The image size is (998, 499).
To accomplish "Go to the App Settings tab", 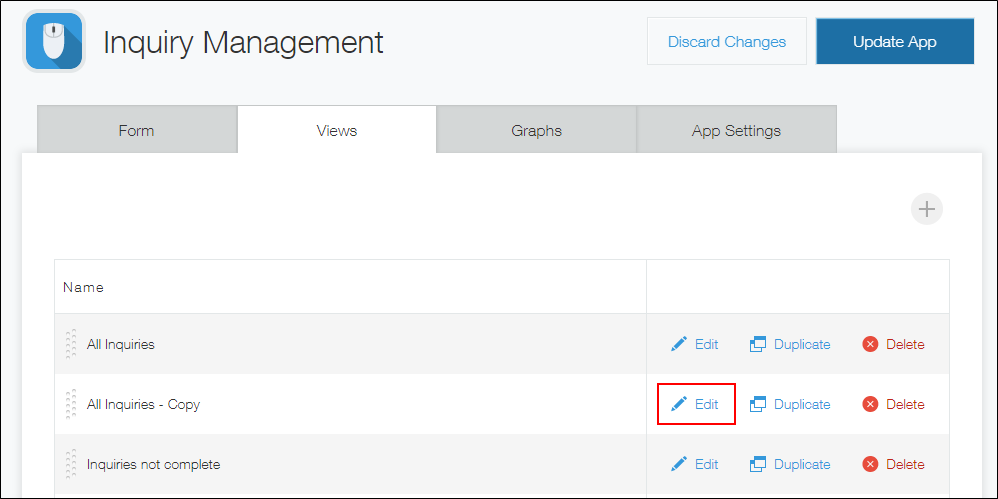I will 736,130.
